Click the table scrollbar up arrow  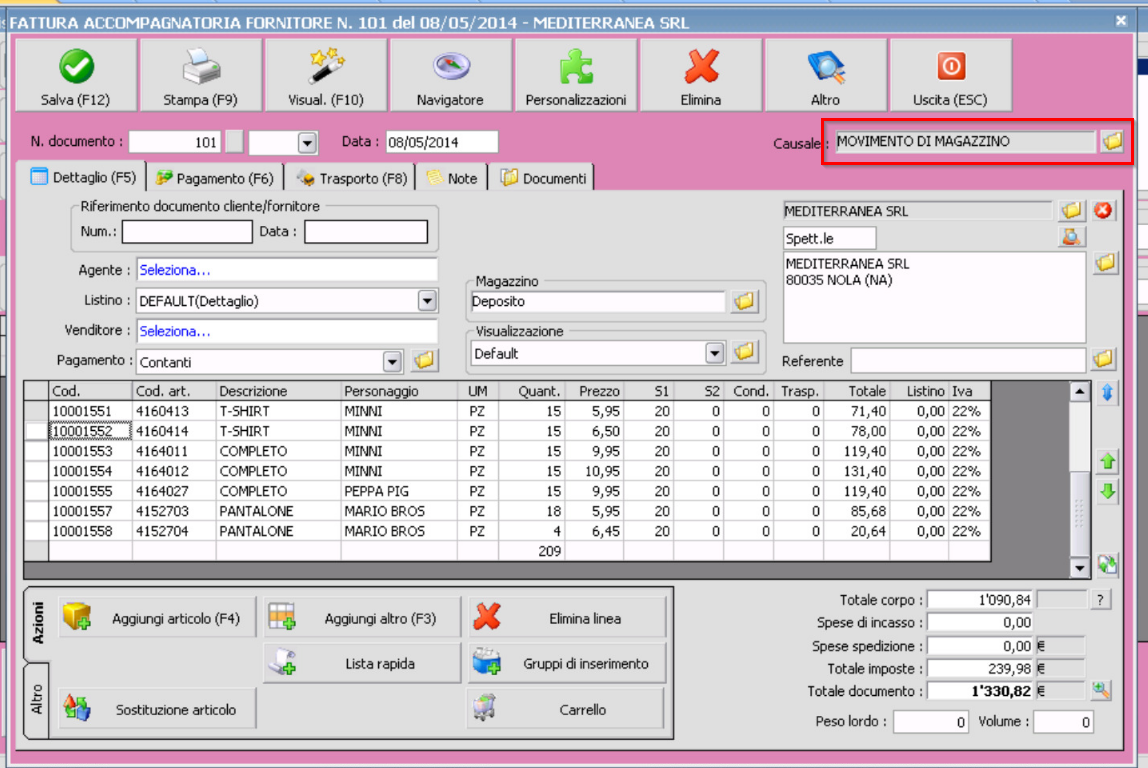tap(1079, 392)
